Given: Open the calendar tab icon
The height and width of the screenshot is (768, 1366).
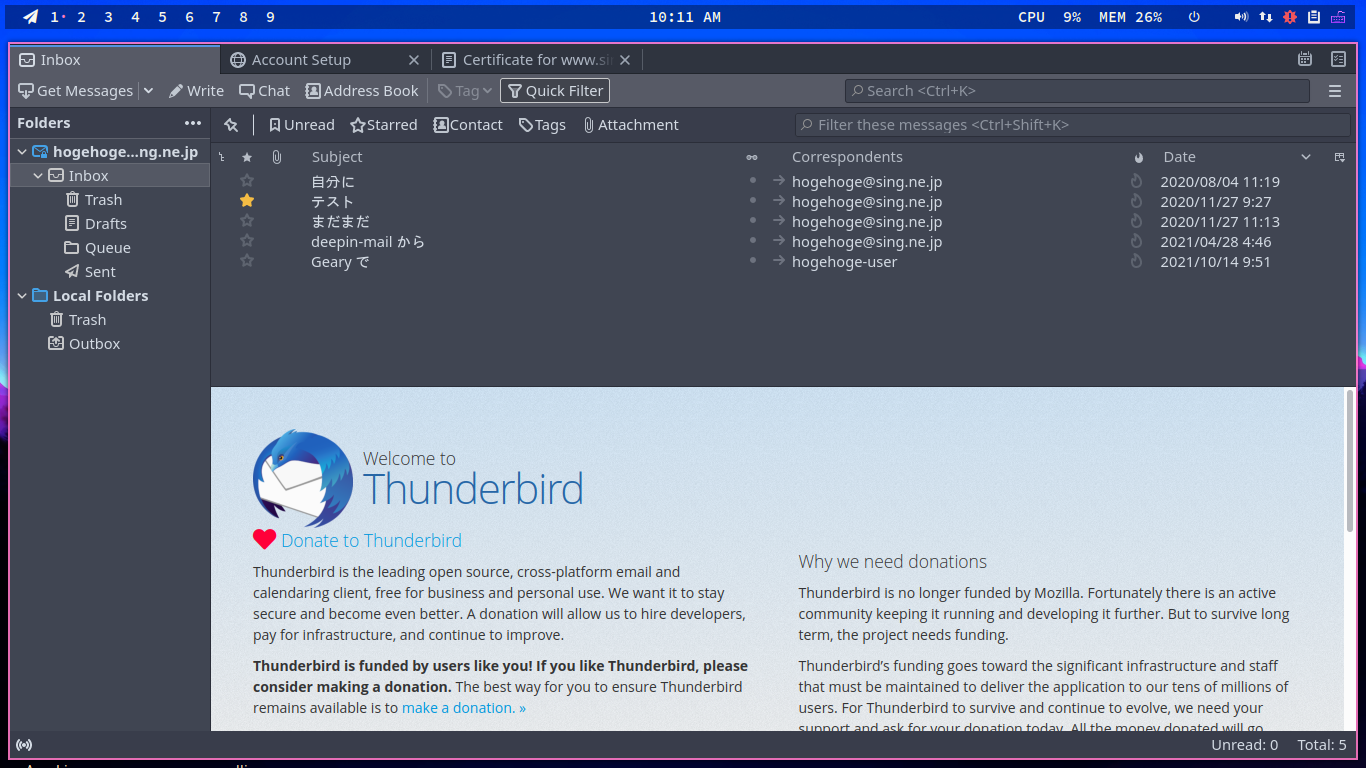Looking at the screenshot, I should (x=1305, y=60).
